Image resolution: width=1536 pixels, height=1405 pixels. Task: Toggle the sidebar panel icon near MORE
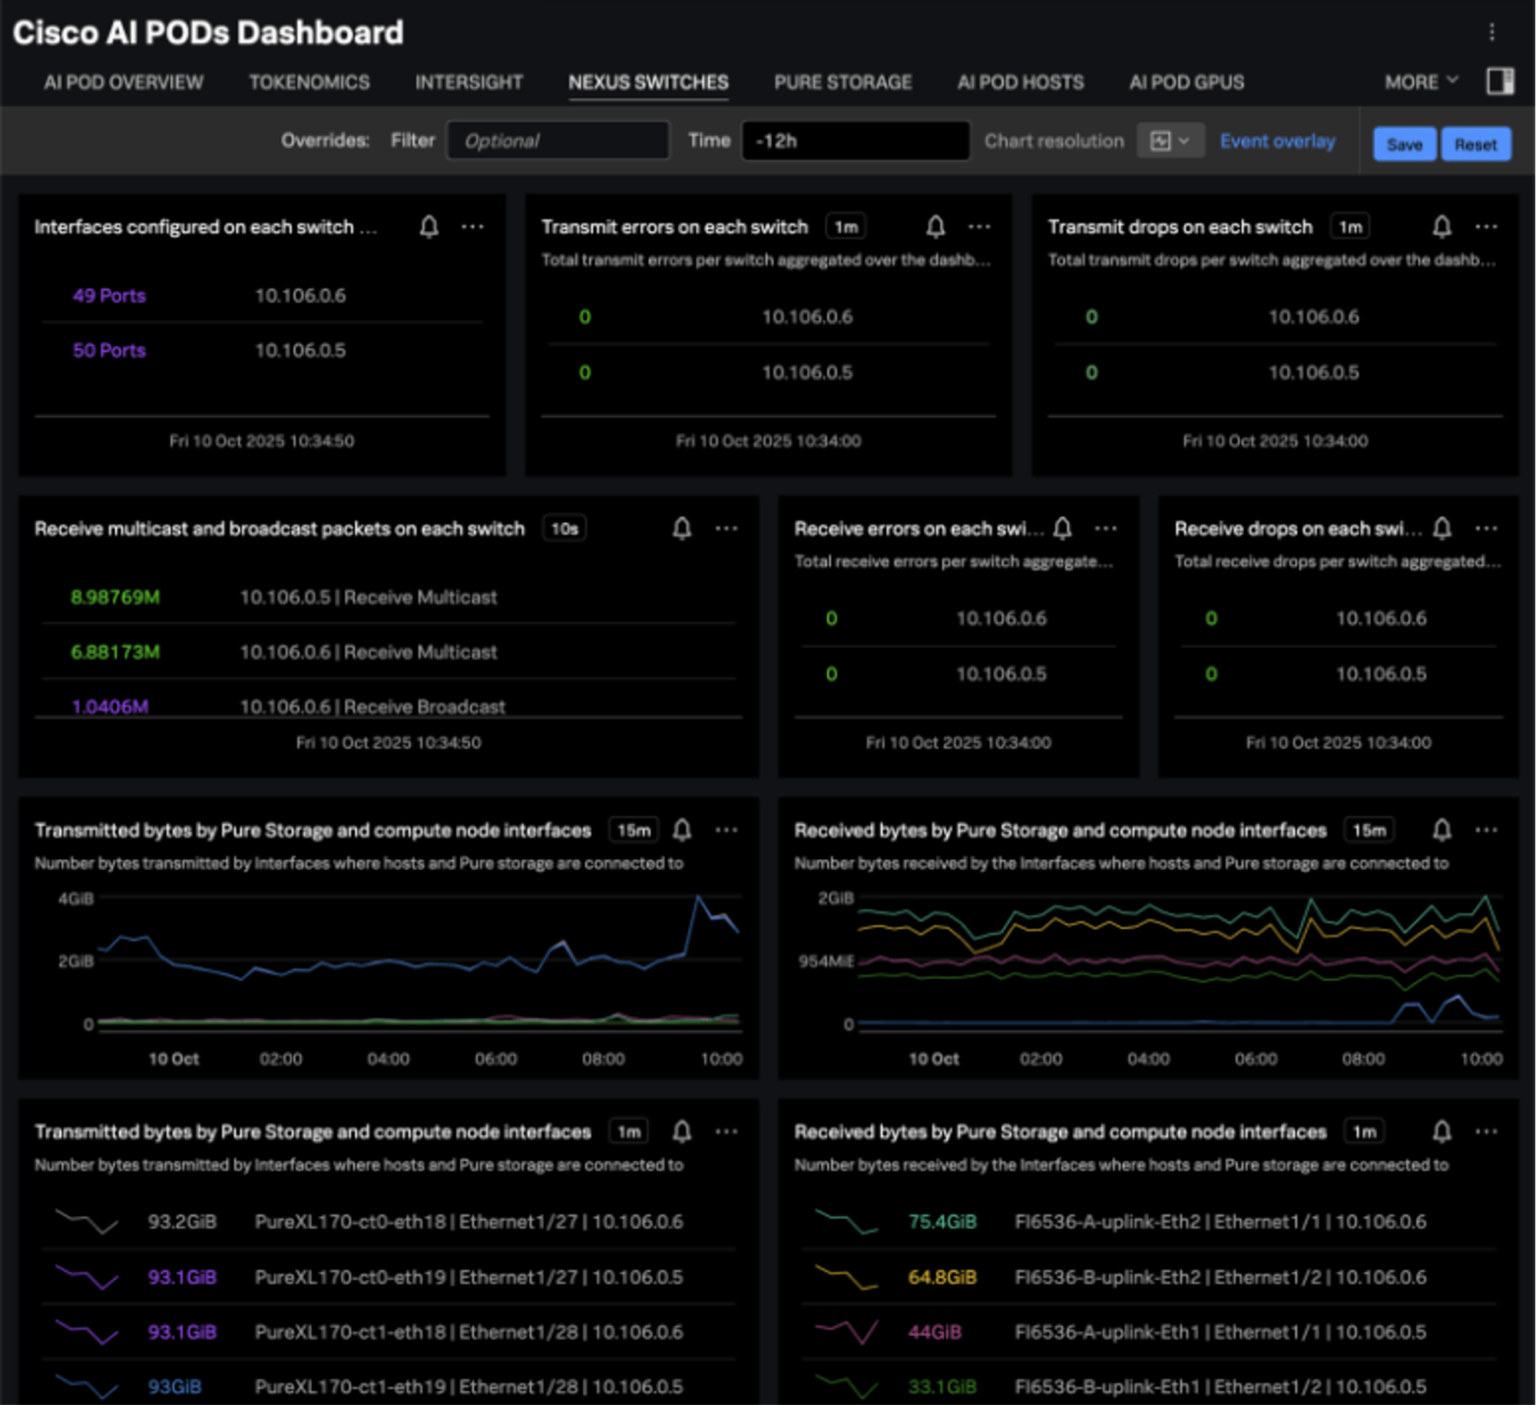[1500, 82]
